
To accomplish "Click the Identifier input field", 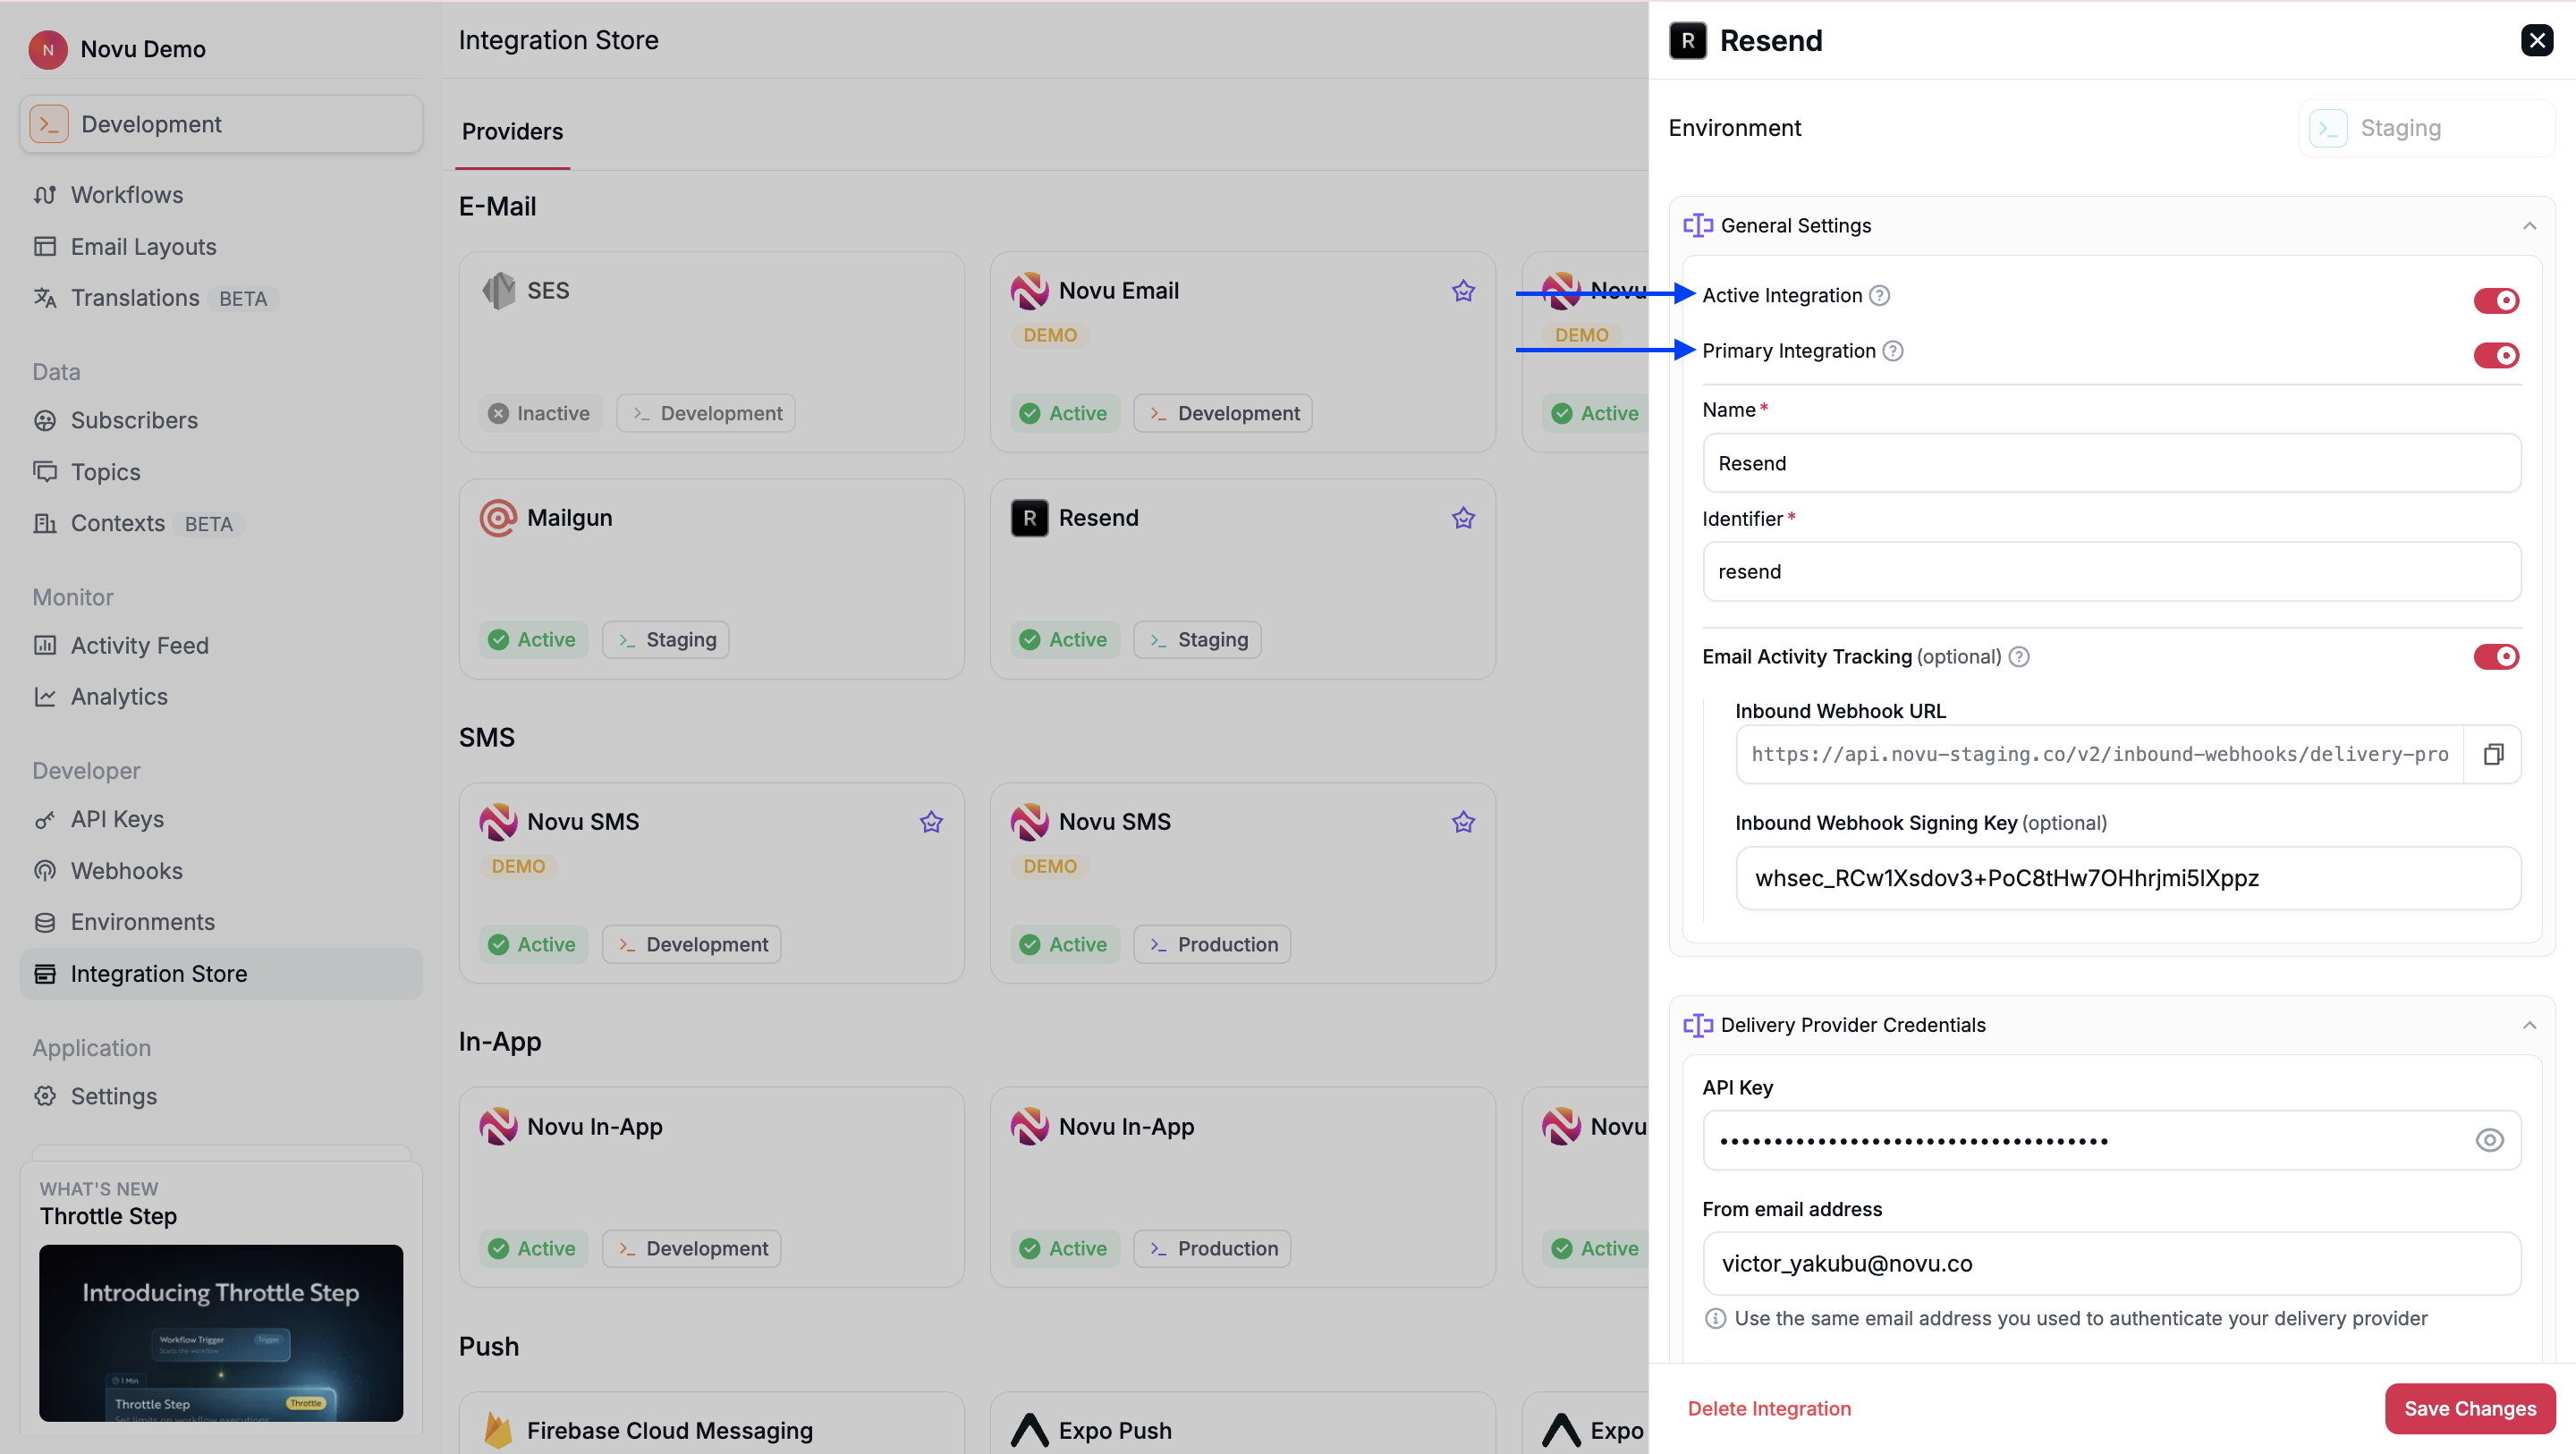I will tap(2111, 571).
